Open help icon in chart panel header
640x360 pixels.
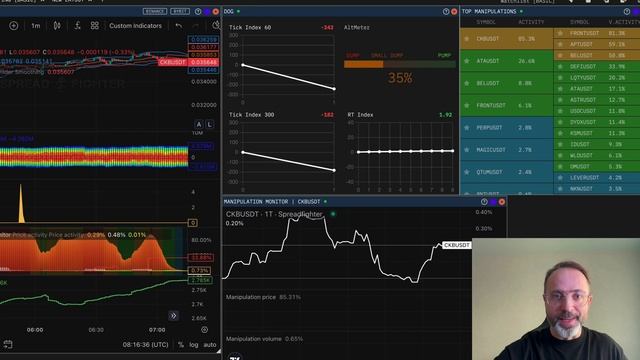[x=198, y=11]
